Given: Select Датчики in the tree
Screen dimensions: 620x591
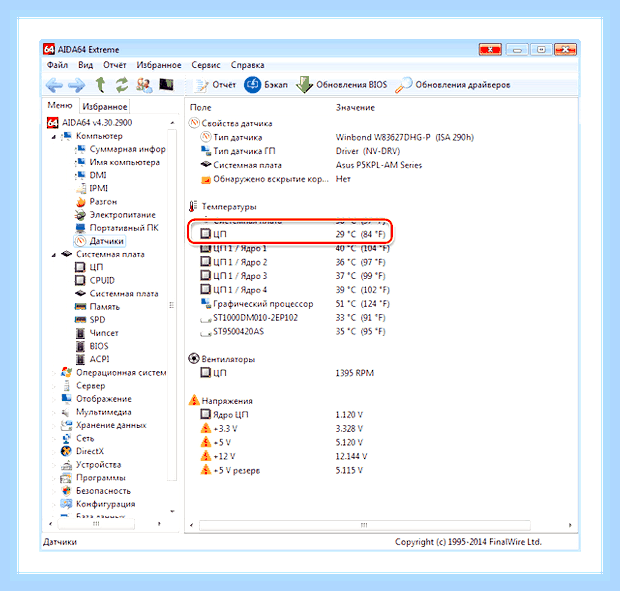Looking at the screenshot, I should point(106,241).
